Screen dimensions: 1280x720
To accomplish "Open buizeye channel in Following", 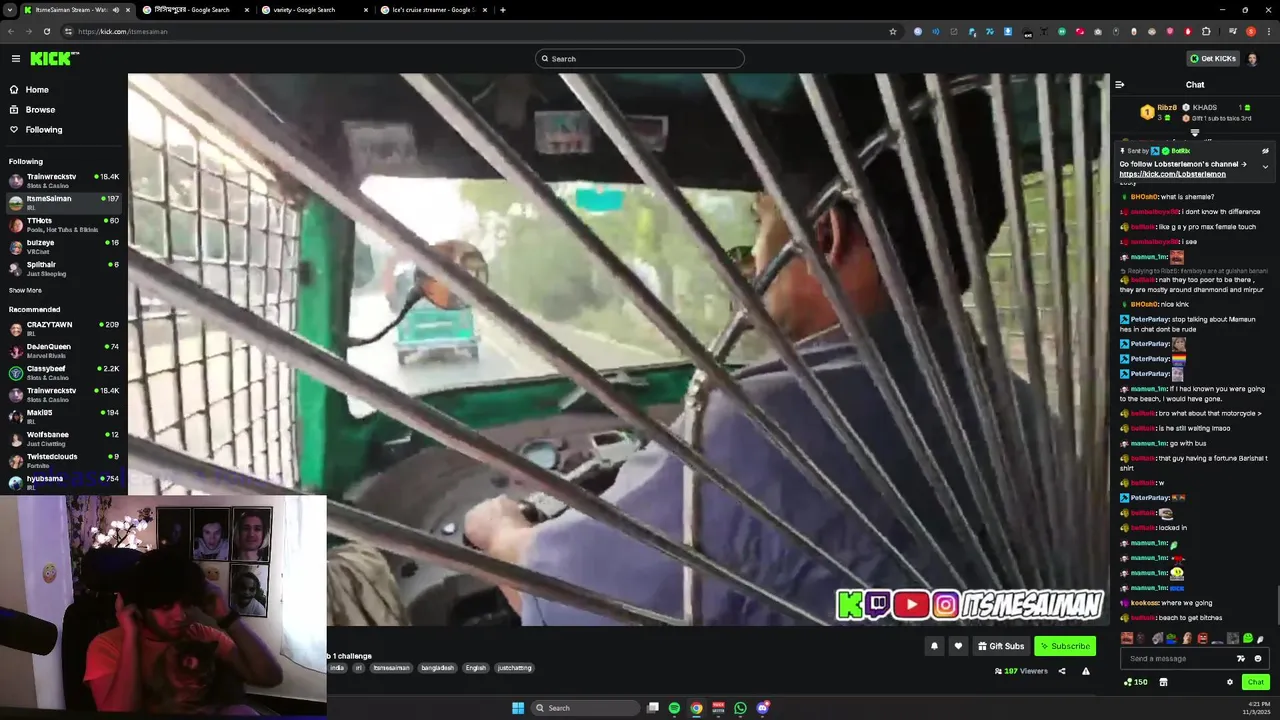I will pyautogui.click(x=64, y=247).
